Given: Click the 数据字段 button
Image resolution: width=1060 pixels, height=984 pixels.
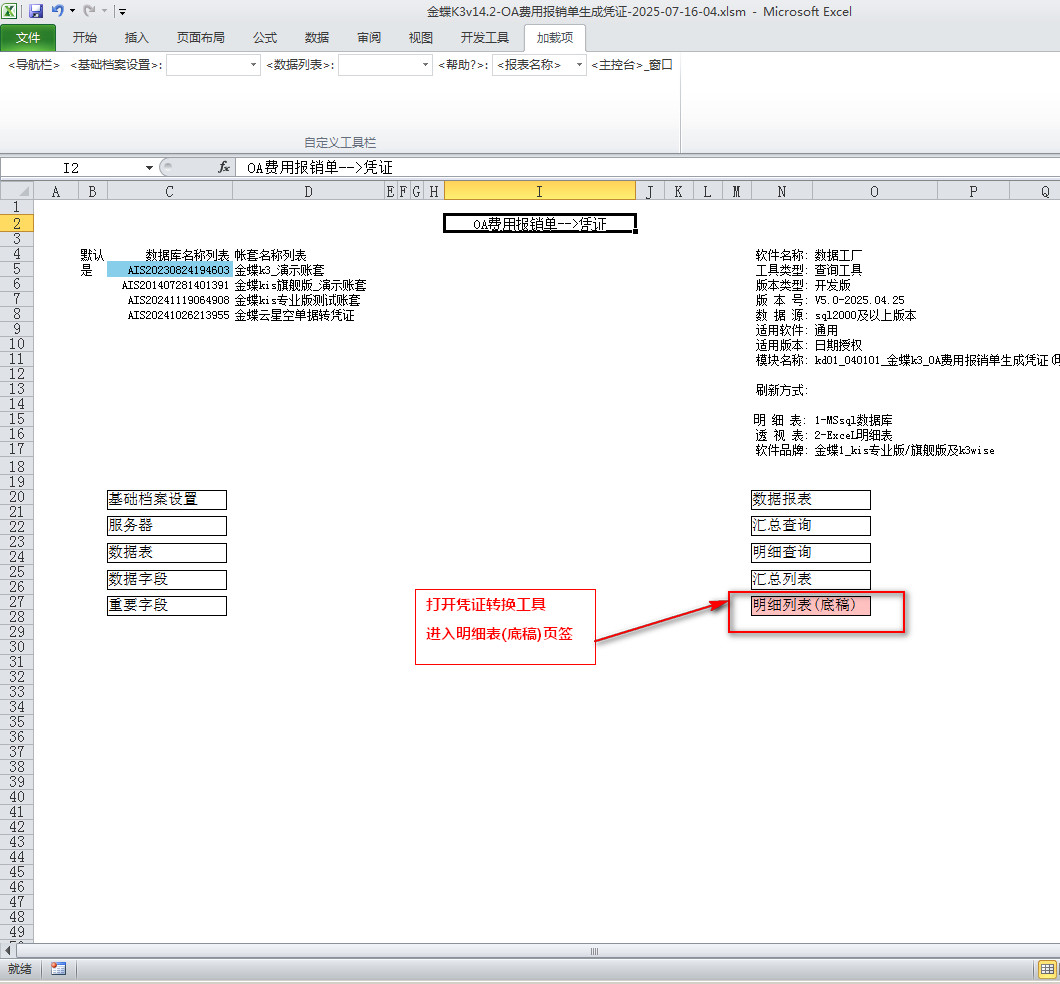Looking at the screenshot, I should 167,579.
